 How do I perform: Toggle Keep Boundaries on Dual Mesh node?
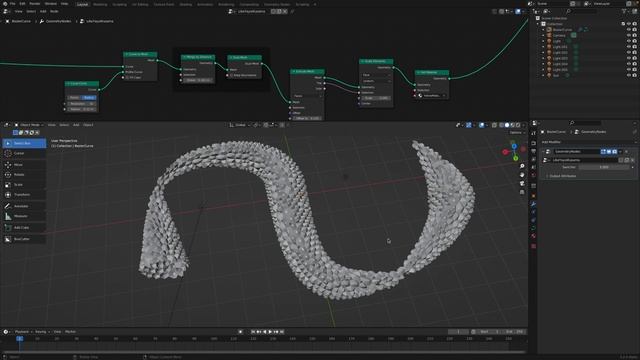(x=232, y=75)
